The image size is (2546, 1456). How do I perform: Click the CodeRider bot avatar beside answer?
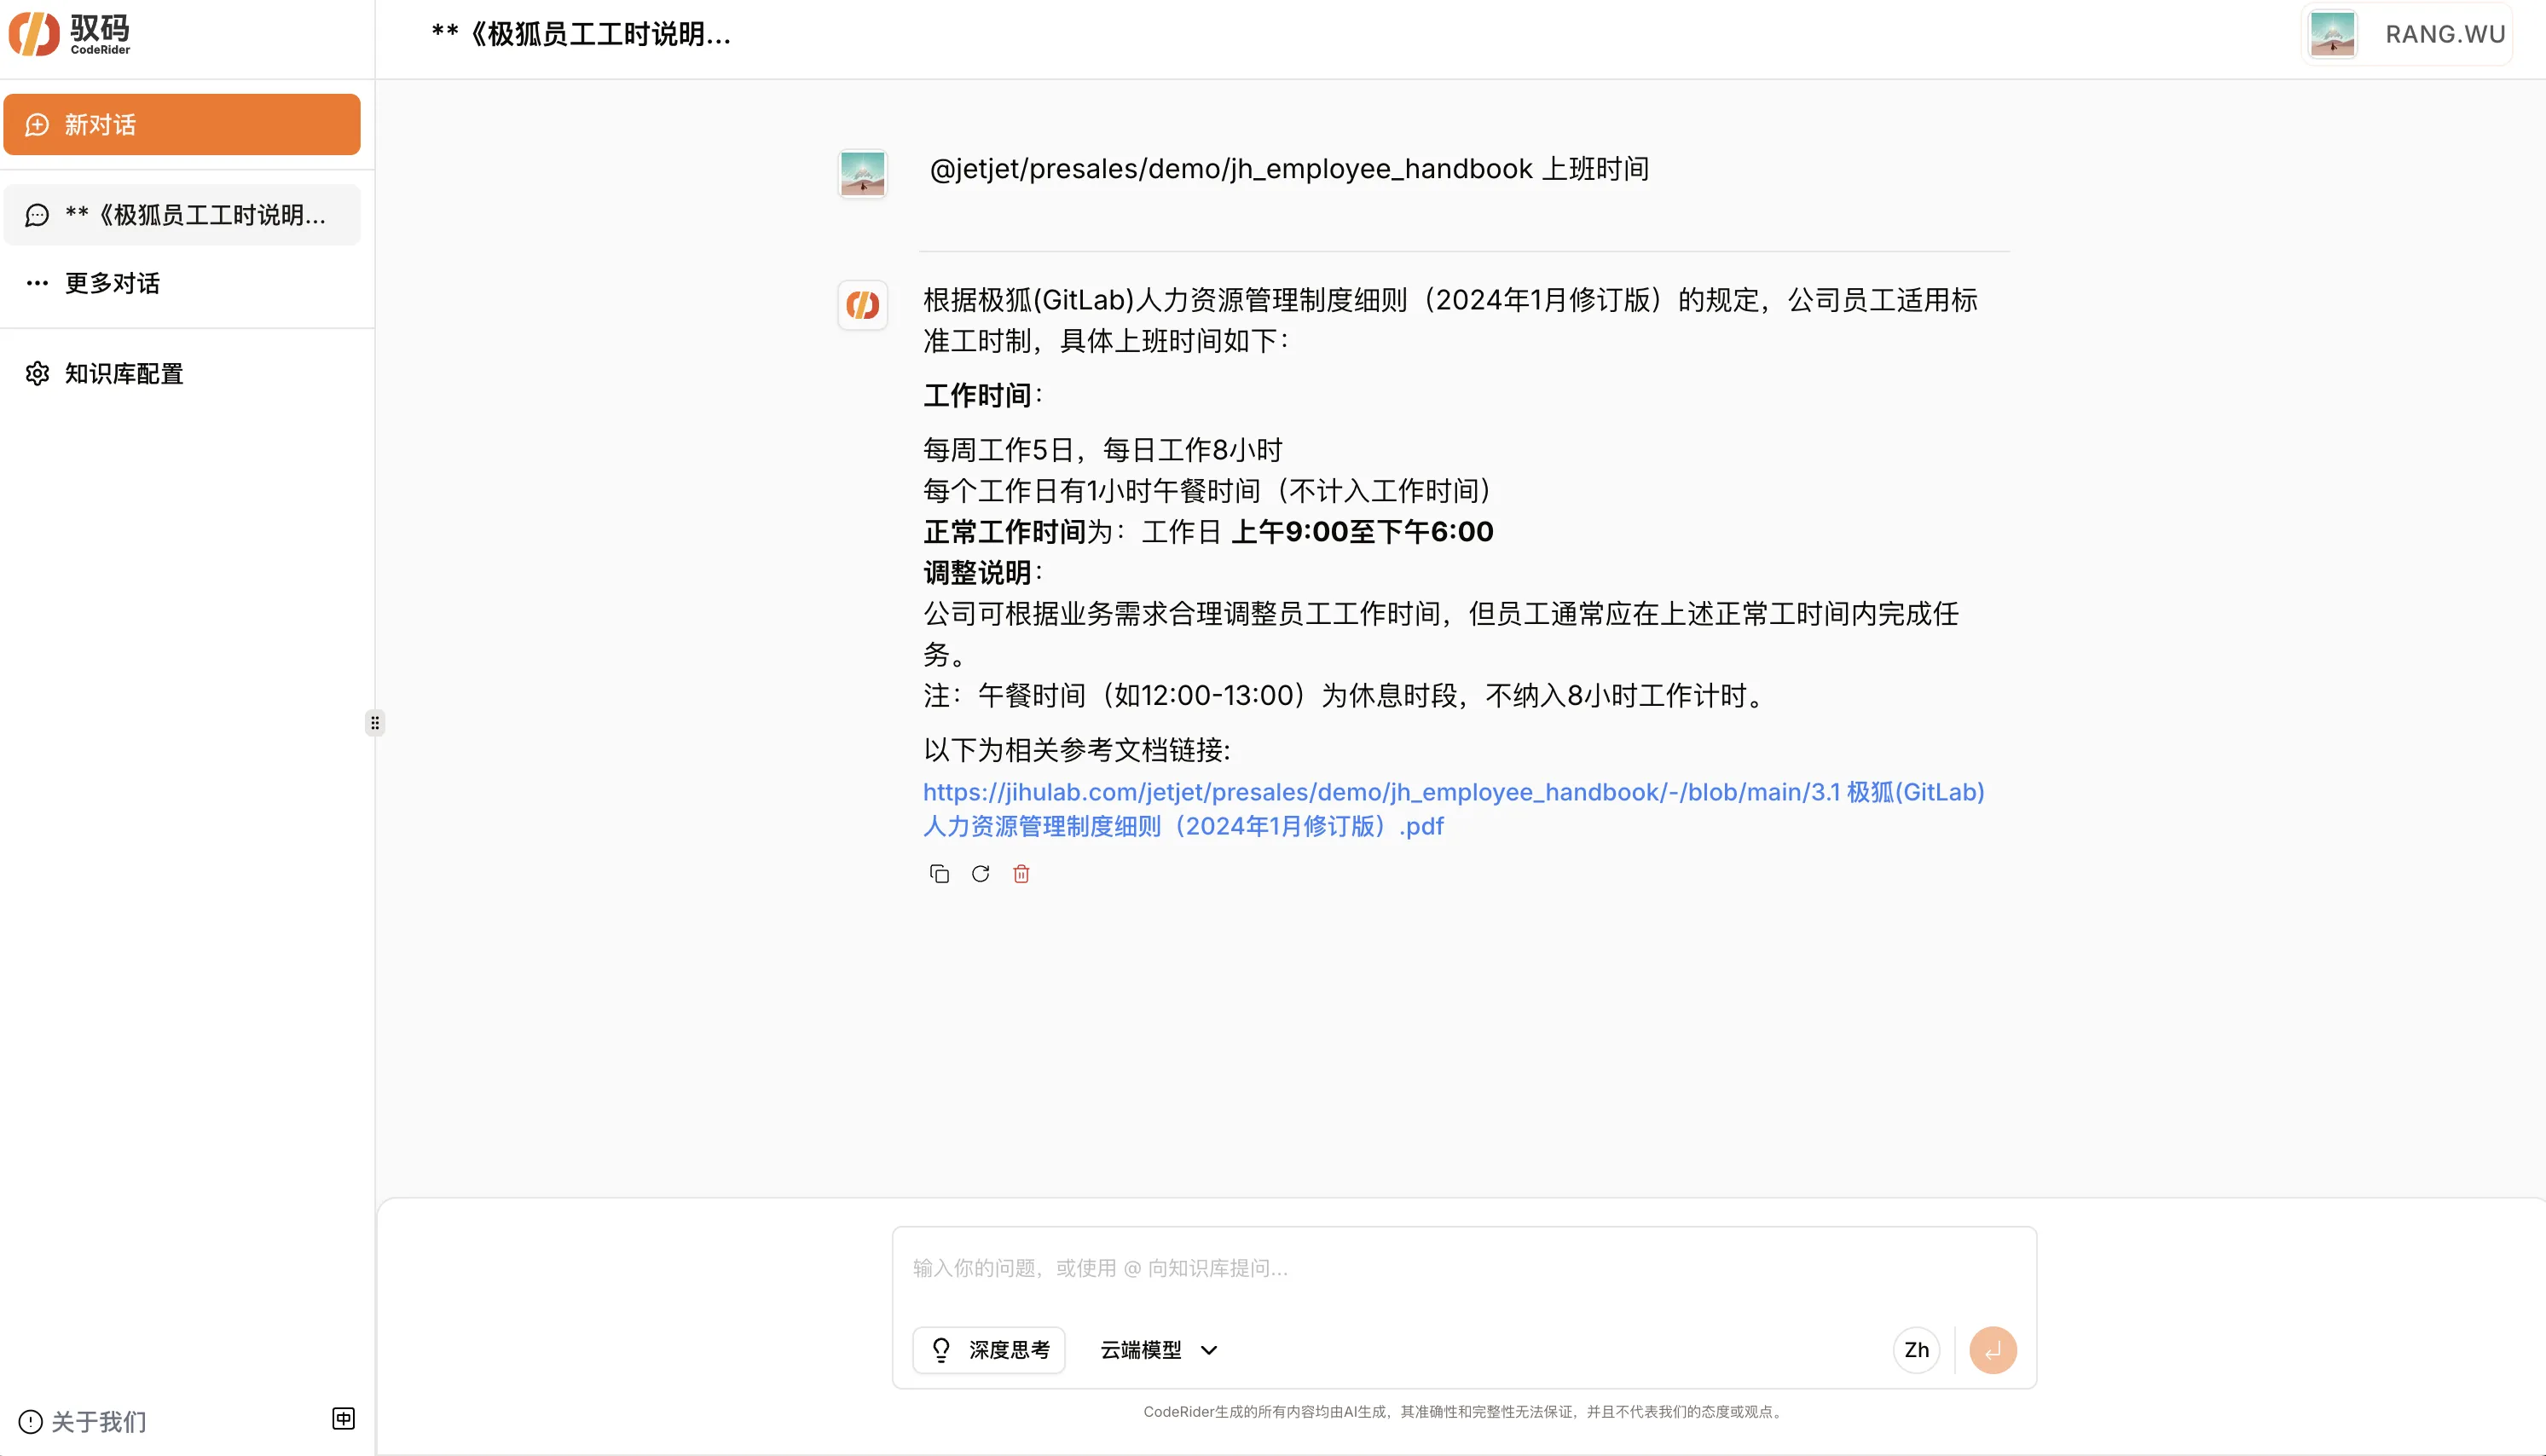(862, 304)
